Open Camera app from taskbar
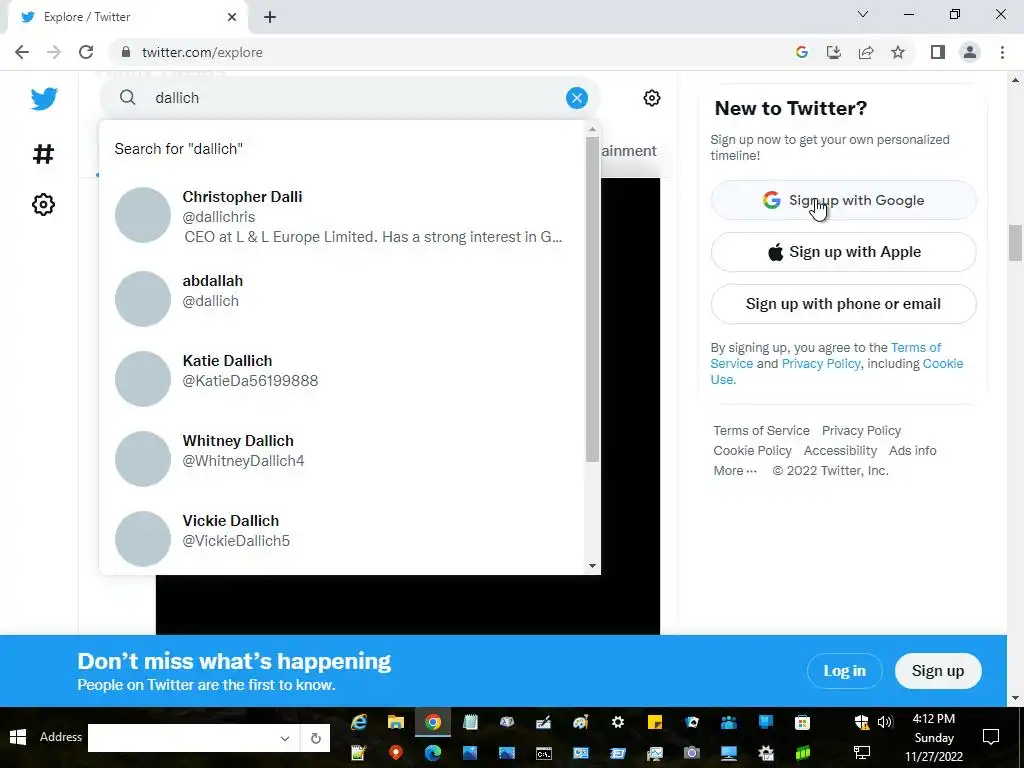This screenshot has height=768, width=1024. click(x=692, y=753)
